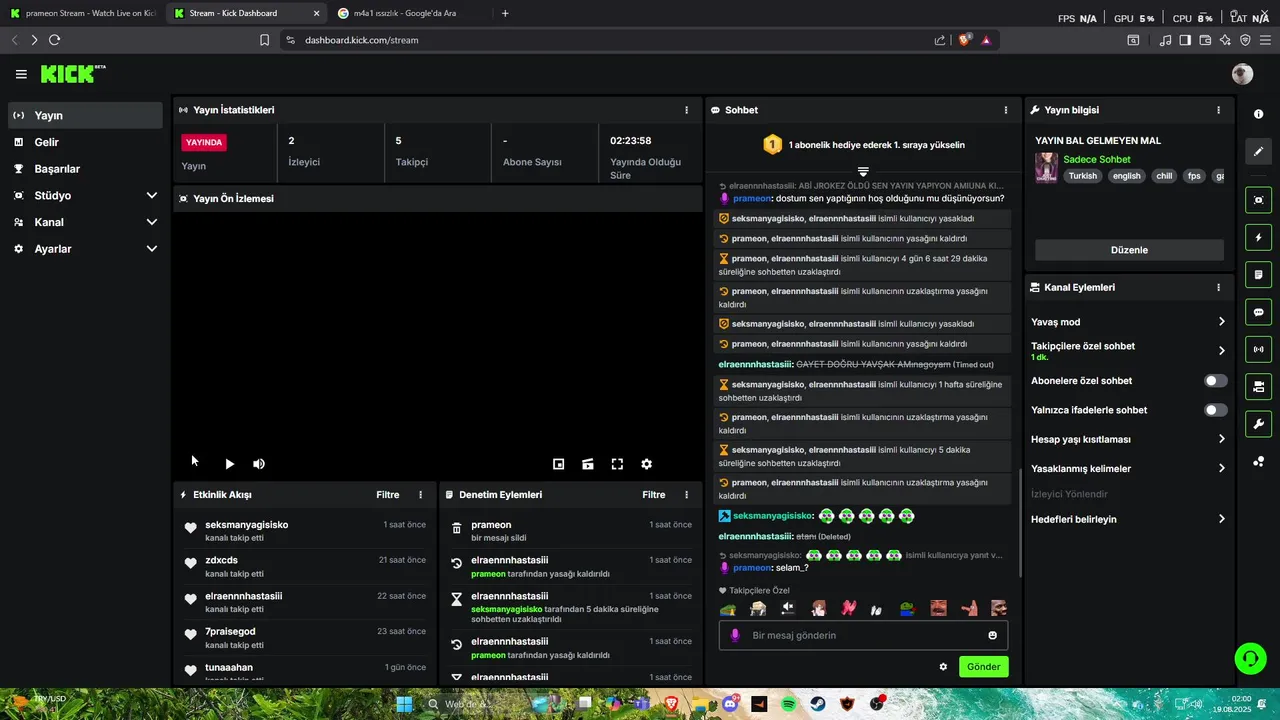Click the green Gönder button
Viewport: 1280px width, 720px height.
(x=983, y=667)
